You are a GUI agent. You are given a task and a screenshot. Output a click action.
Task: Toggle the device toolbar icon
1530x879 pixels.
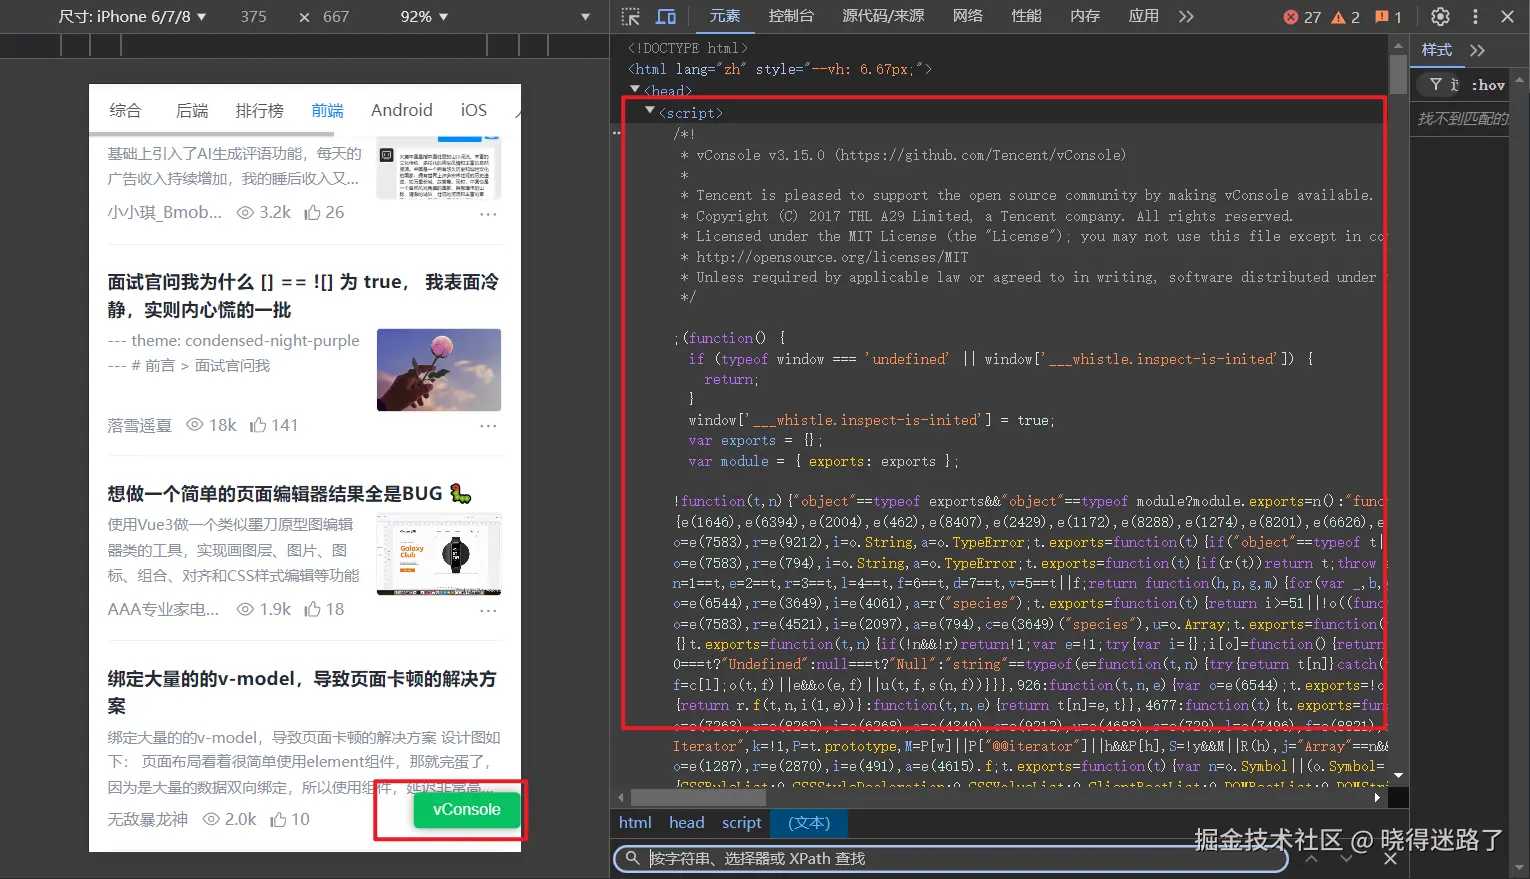coord(666,16)
